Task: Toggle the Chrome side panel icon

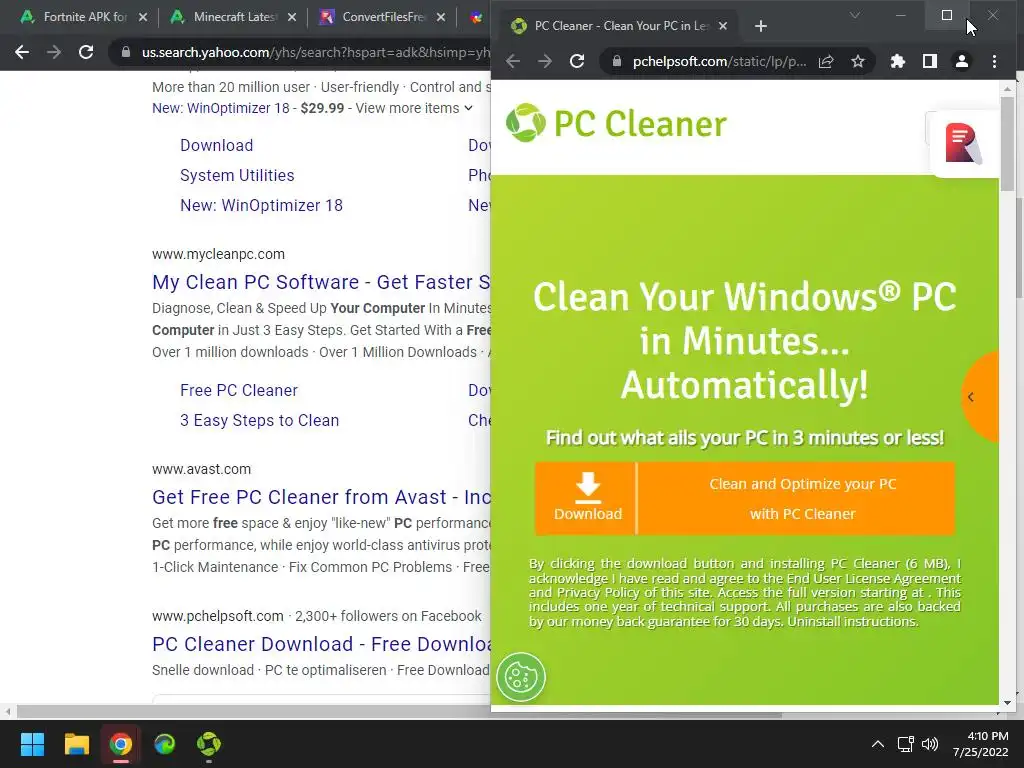Action: tap(930, 61)
